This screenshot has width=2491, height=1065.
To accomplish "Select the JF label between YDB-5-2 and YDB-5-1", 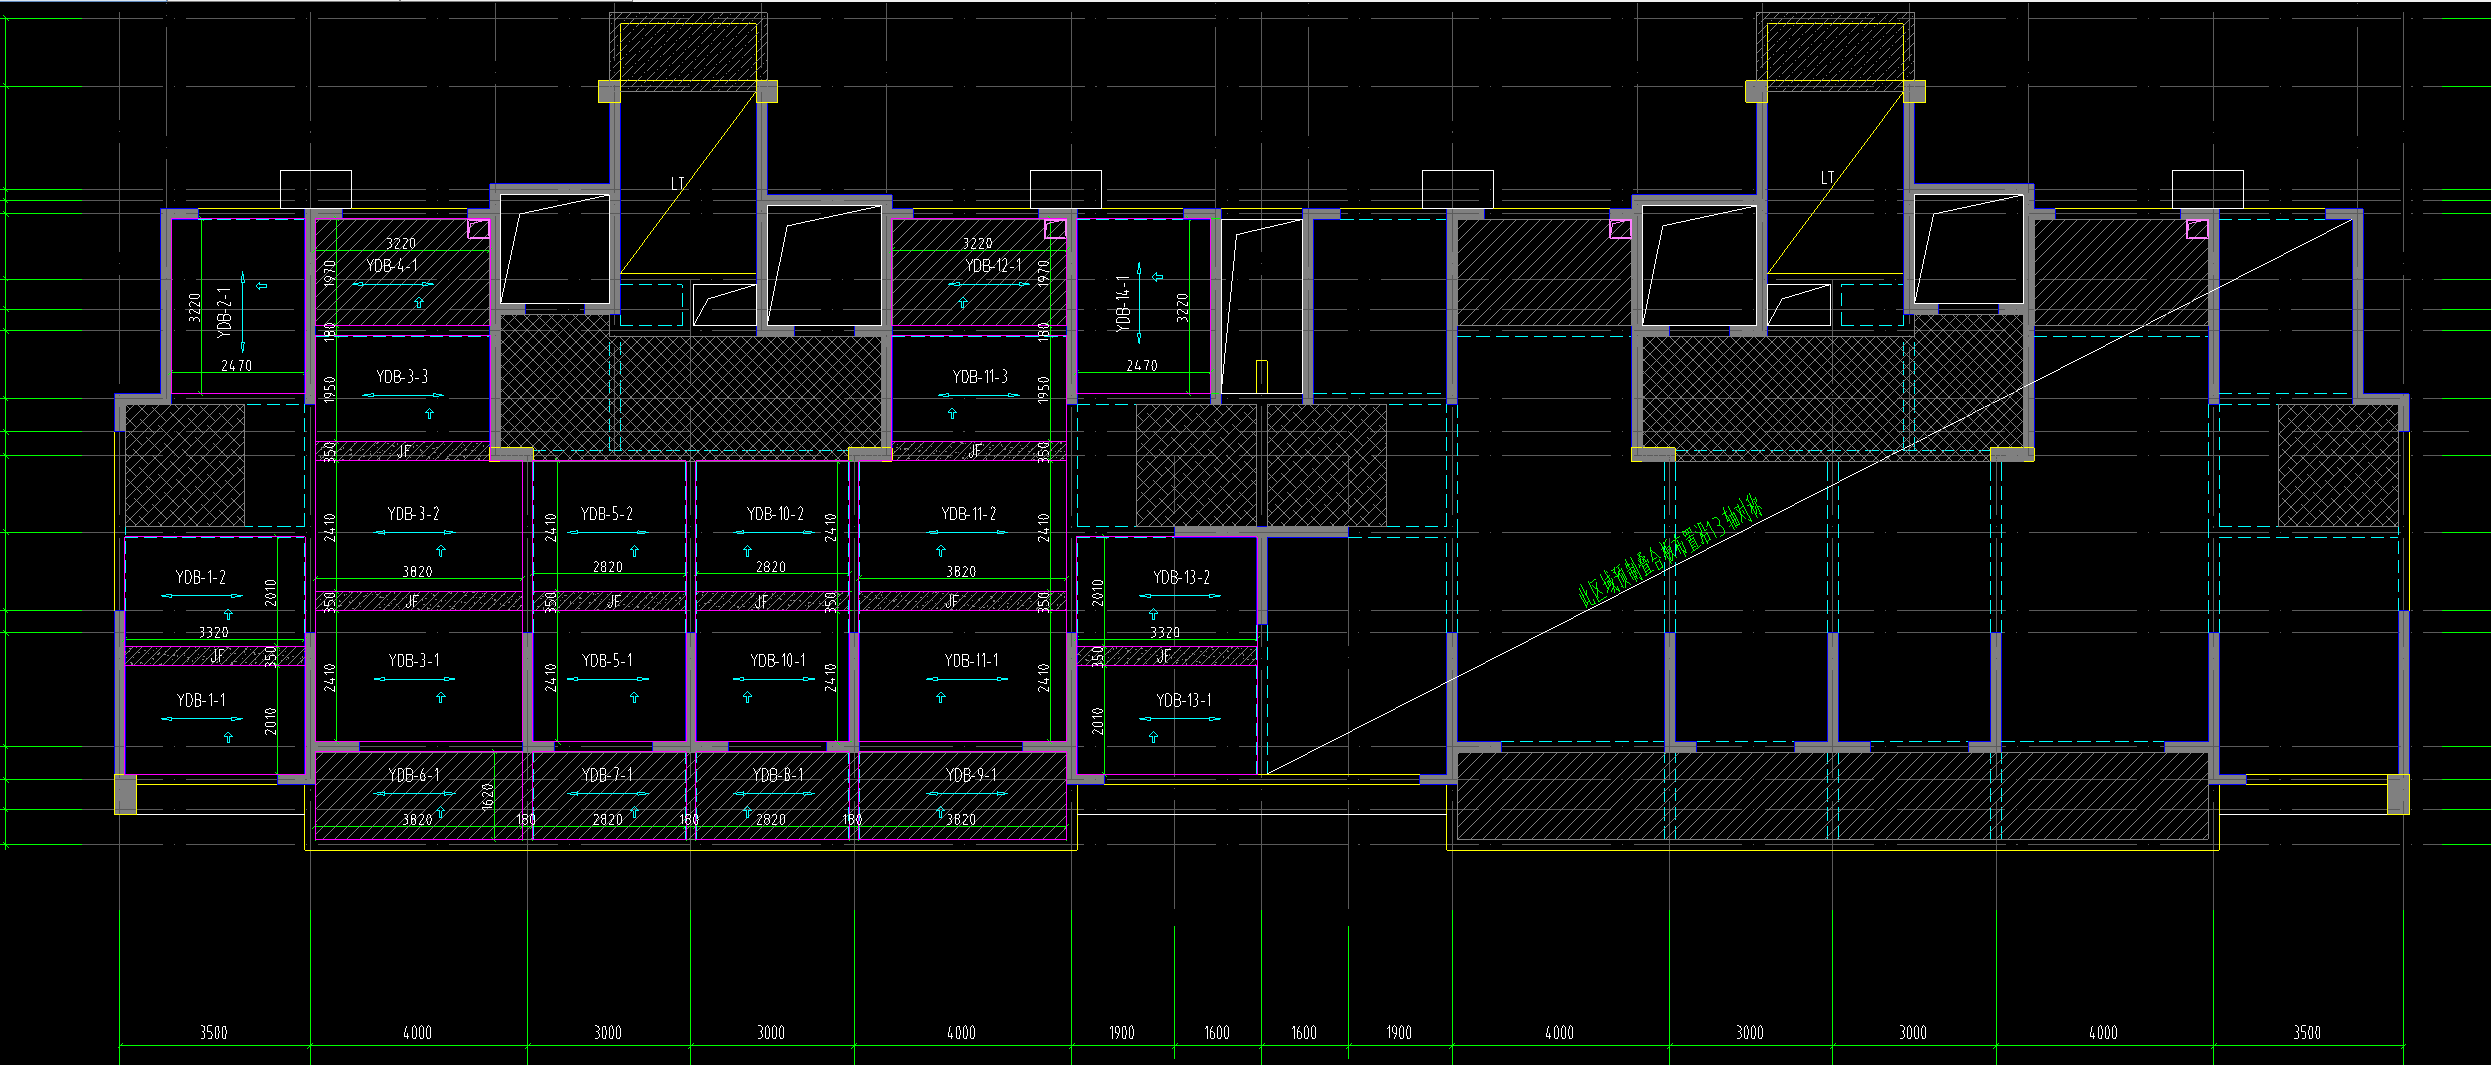I will (x=613, y=601).
